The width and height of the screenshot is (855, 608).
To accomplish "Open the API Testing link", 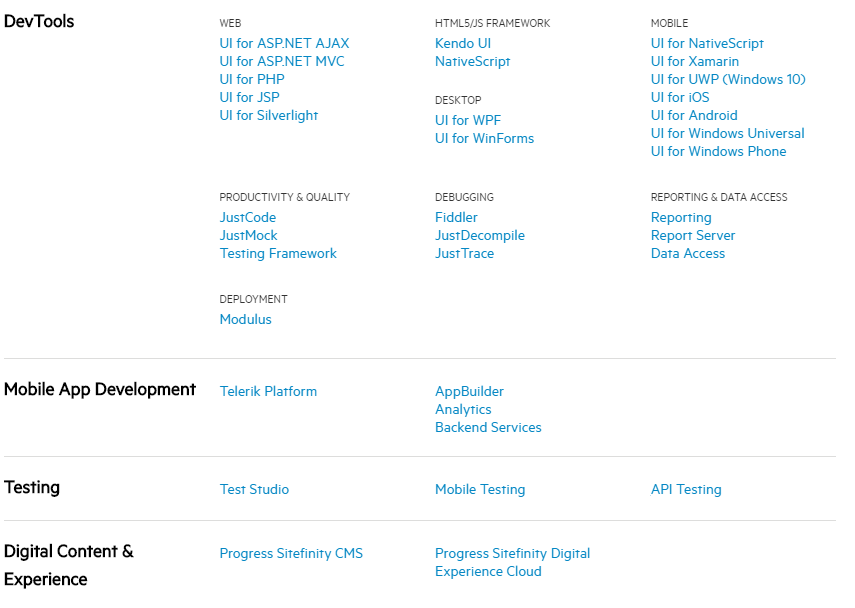I will point(686,490).
